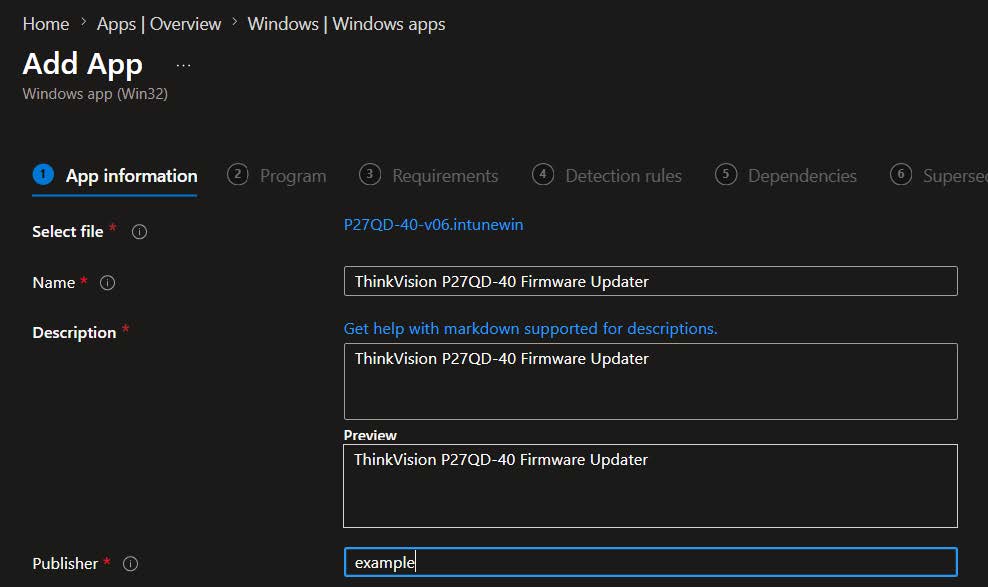Click step 1 circle for App information
The height and width of the screenshot is (587, 988).
coord(43,174)
